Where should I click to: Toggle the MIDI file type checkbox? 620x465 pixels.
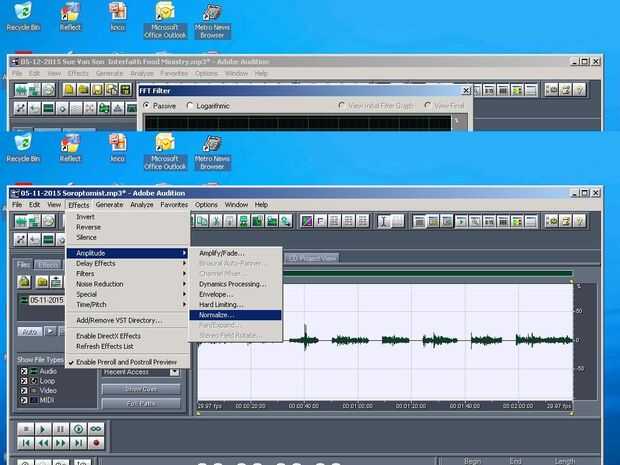(x=24, y=400)
